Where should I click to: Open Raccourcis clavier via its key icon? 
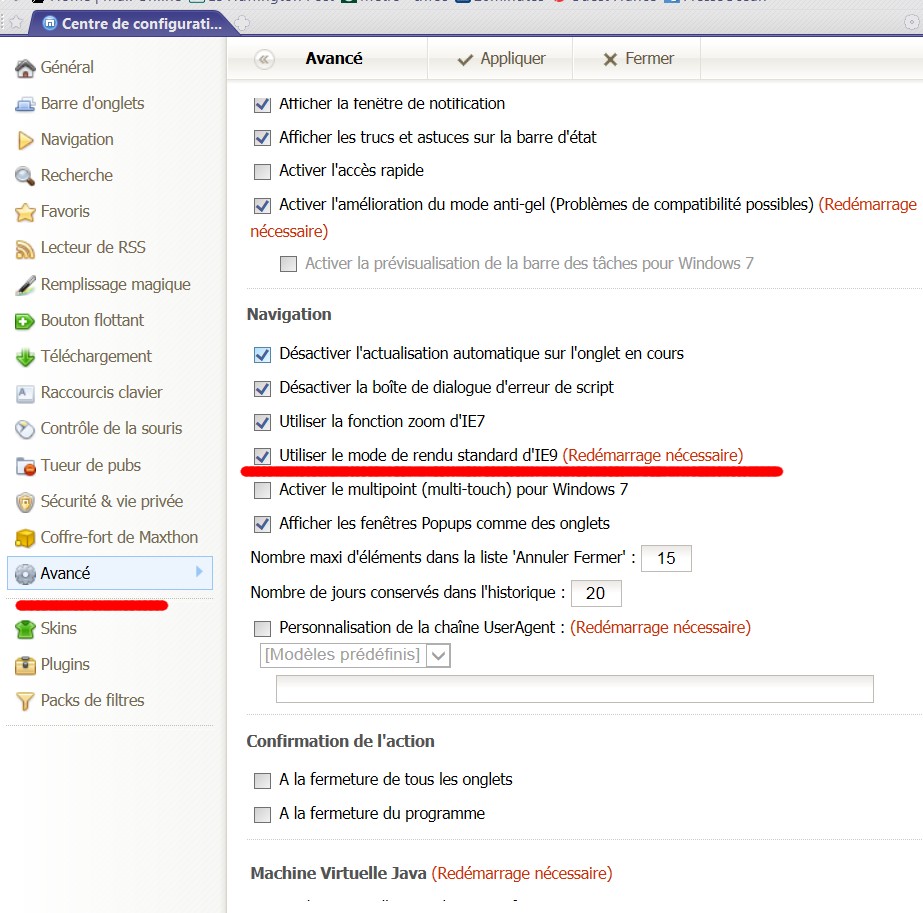pyautogui.click(x=25, y=393)
